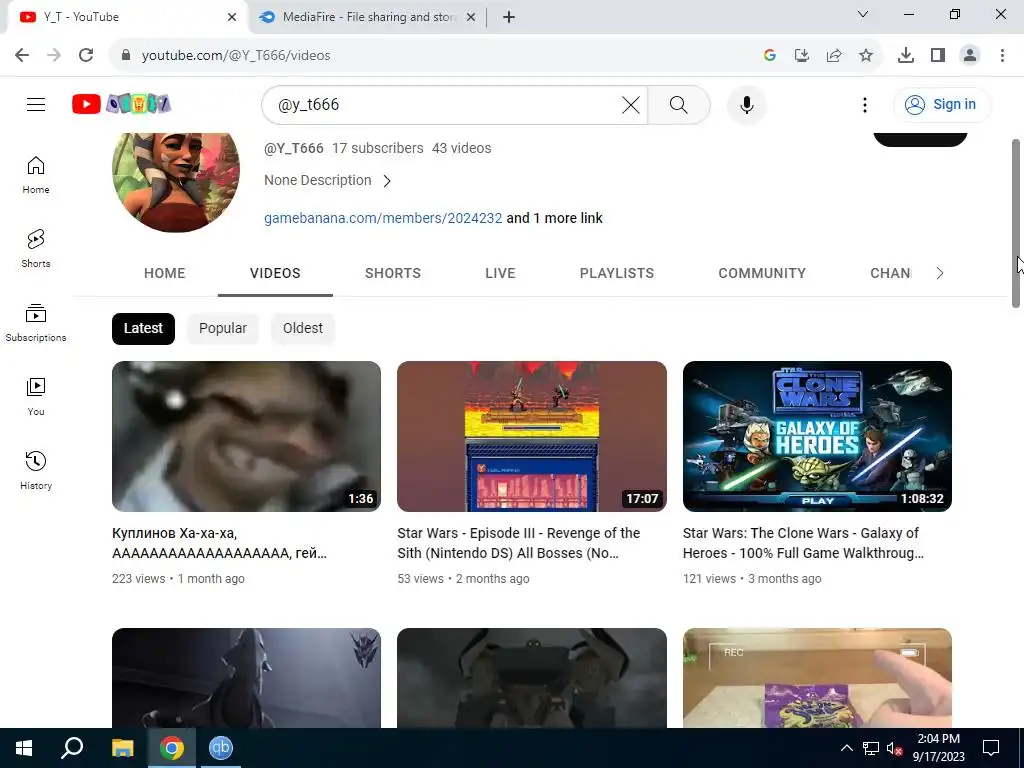Open Clone Wars Galaxy of Heroes video title
The image size is (1024, 768).
(803, 543)
